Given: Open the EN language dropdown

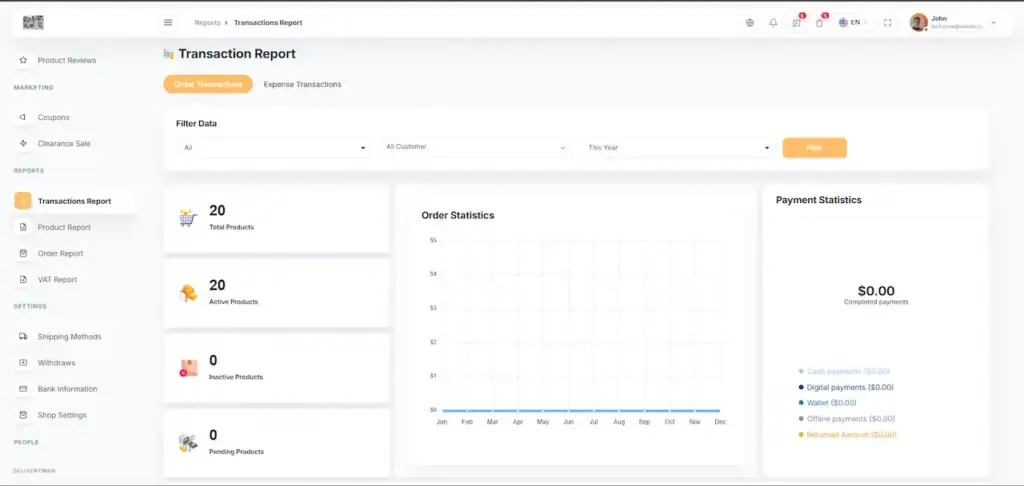Looking at the screenshot, I should 854,23.
